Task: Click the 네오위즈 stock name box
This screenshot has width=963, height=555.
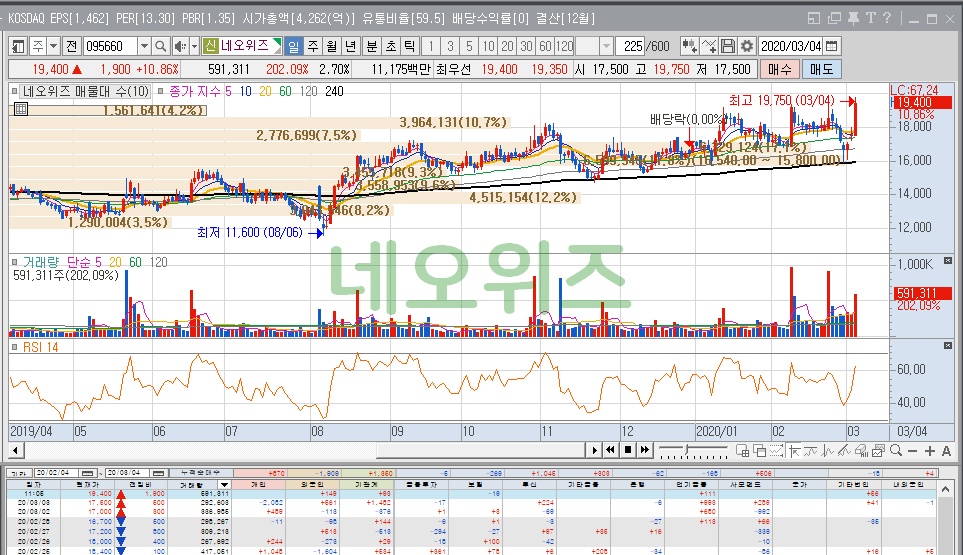Action: 244,46
